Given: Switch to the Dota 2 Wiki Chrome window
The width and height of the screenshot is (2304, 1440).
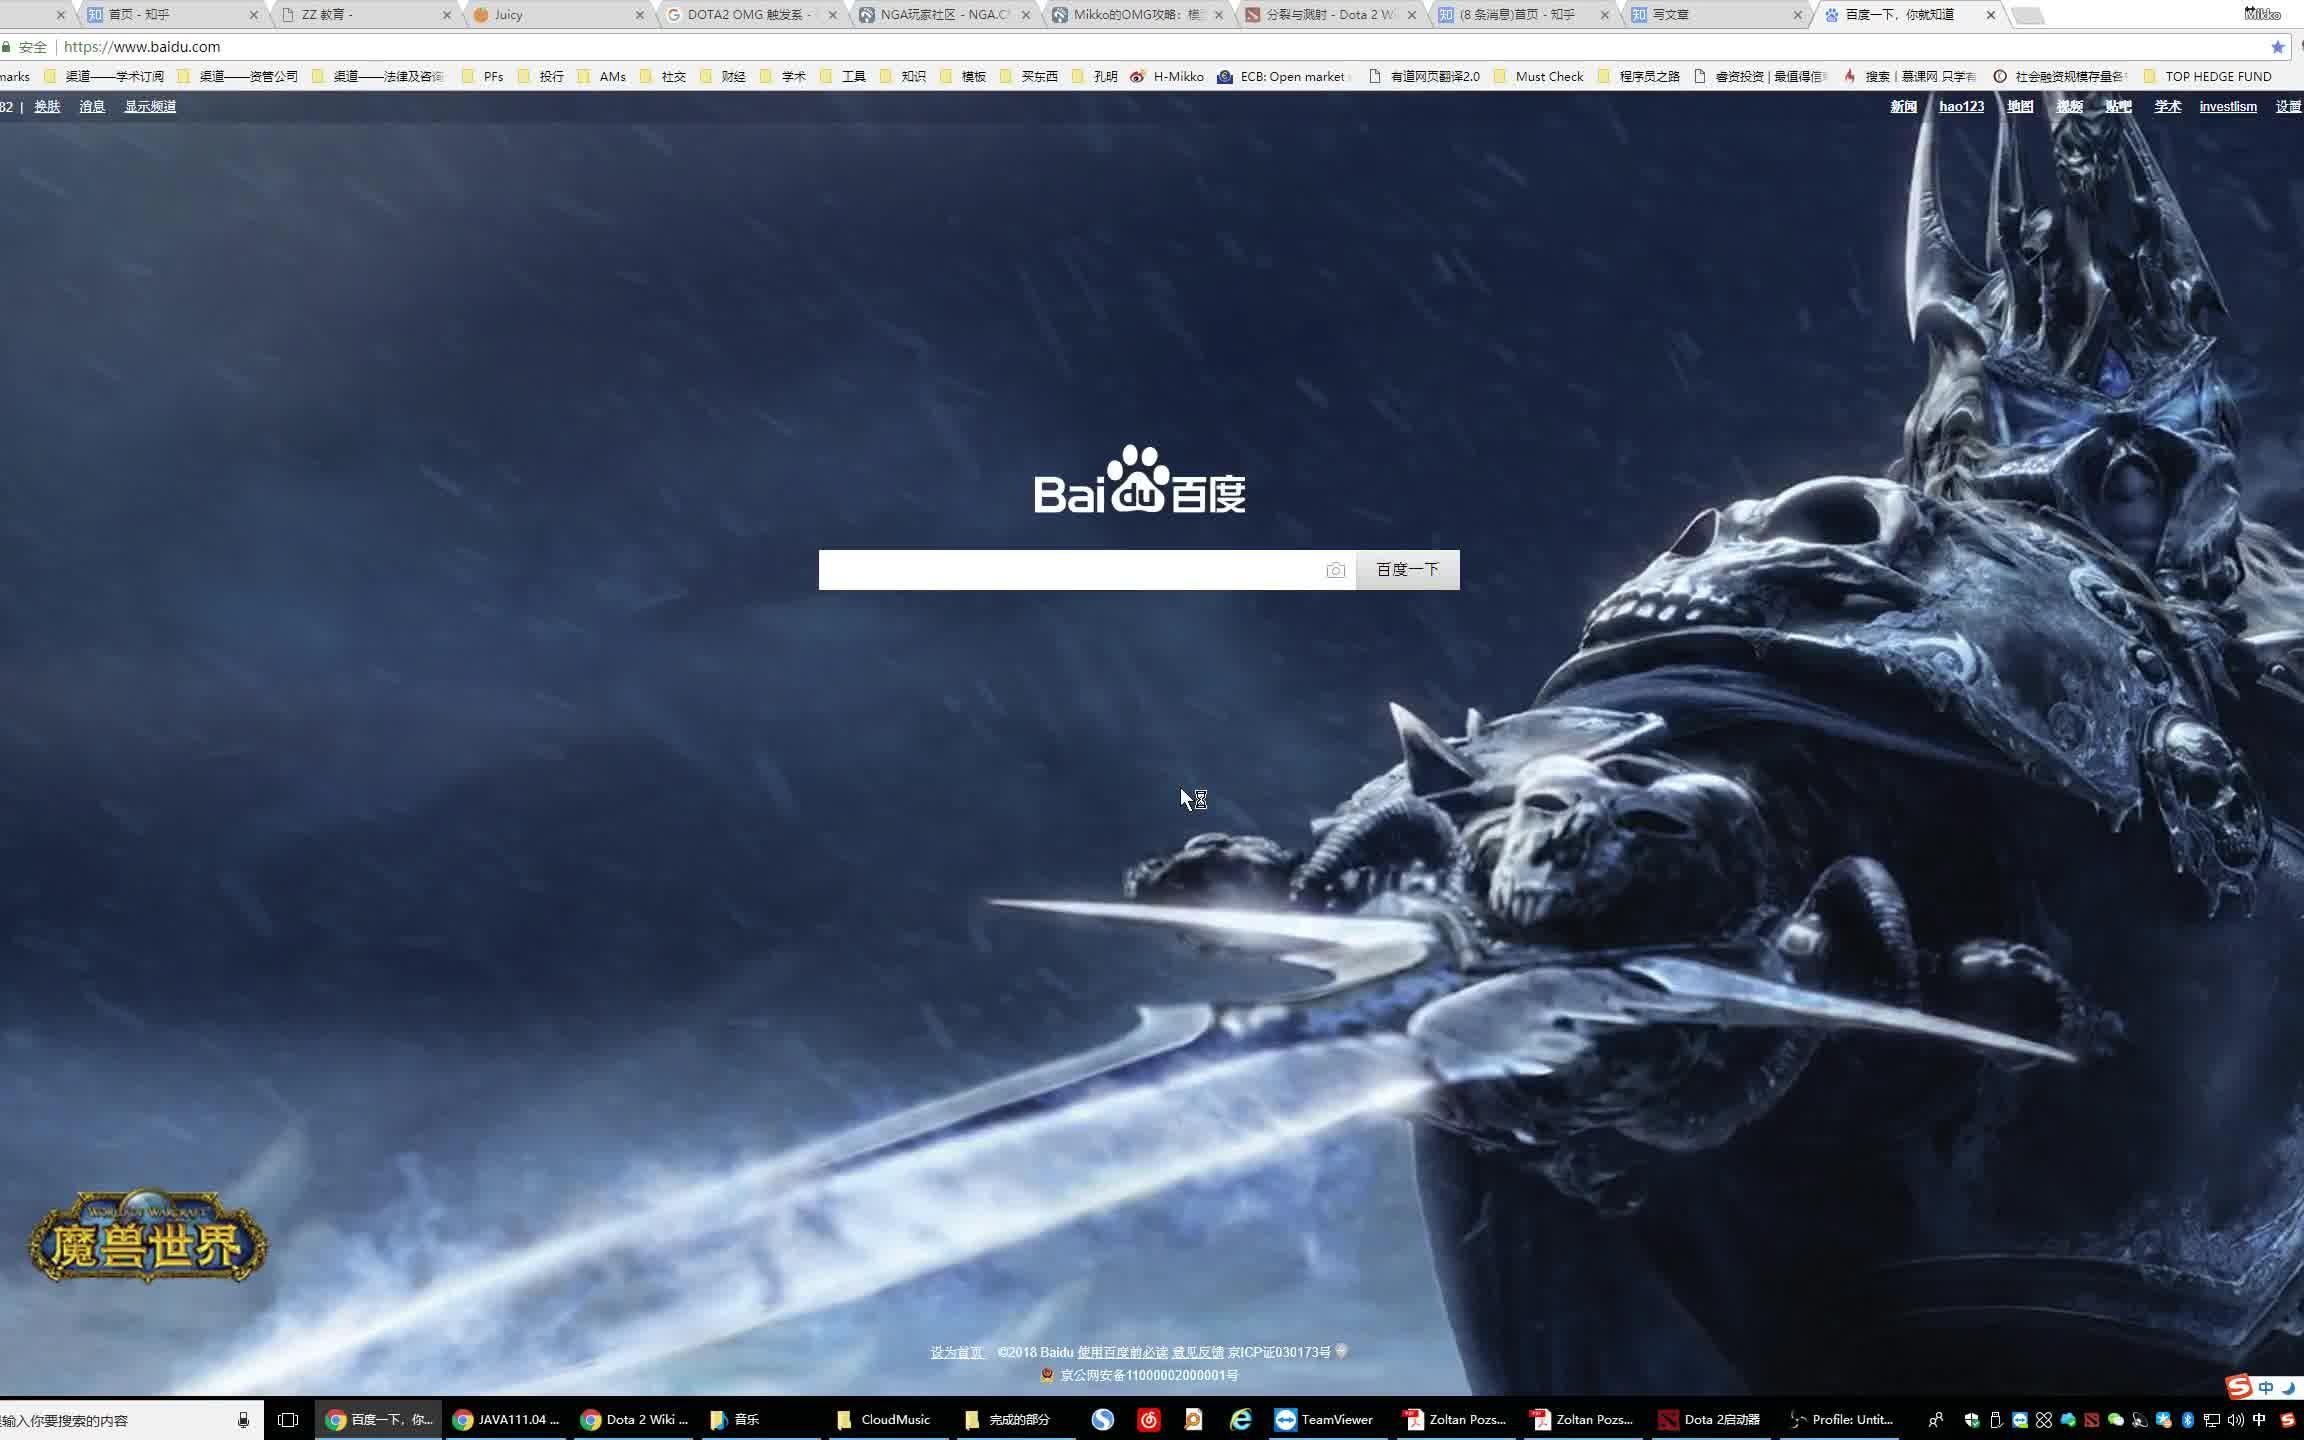Looking at the screenshot, I should tap(636, 1419).
